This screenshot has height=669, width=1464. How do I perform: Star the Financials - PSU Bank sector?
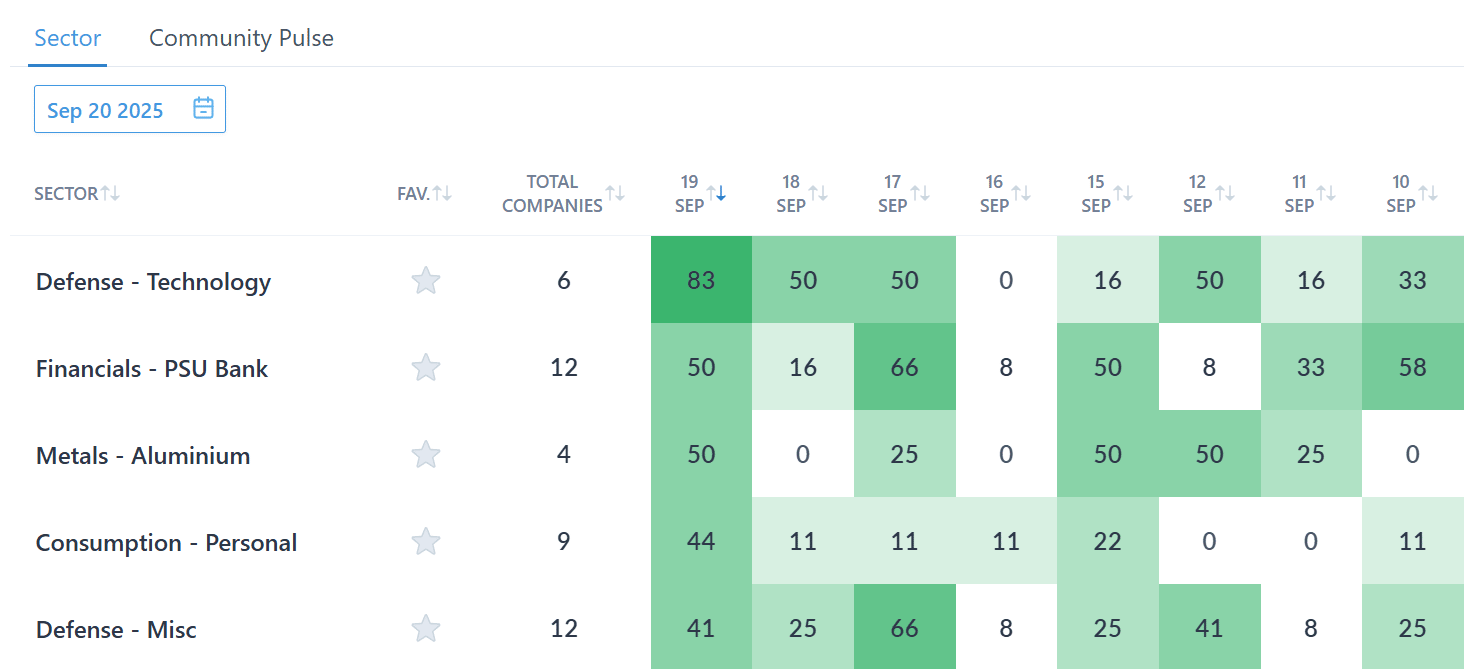[426, 368]
